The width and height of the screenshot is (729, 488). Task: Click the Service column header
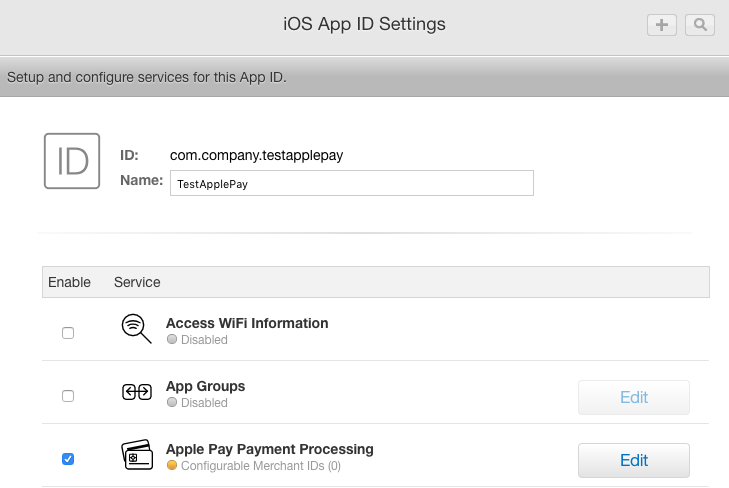click(x=137, y=282)
